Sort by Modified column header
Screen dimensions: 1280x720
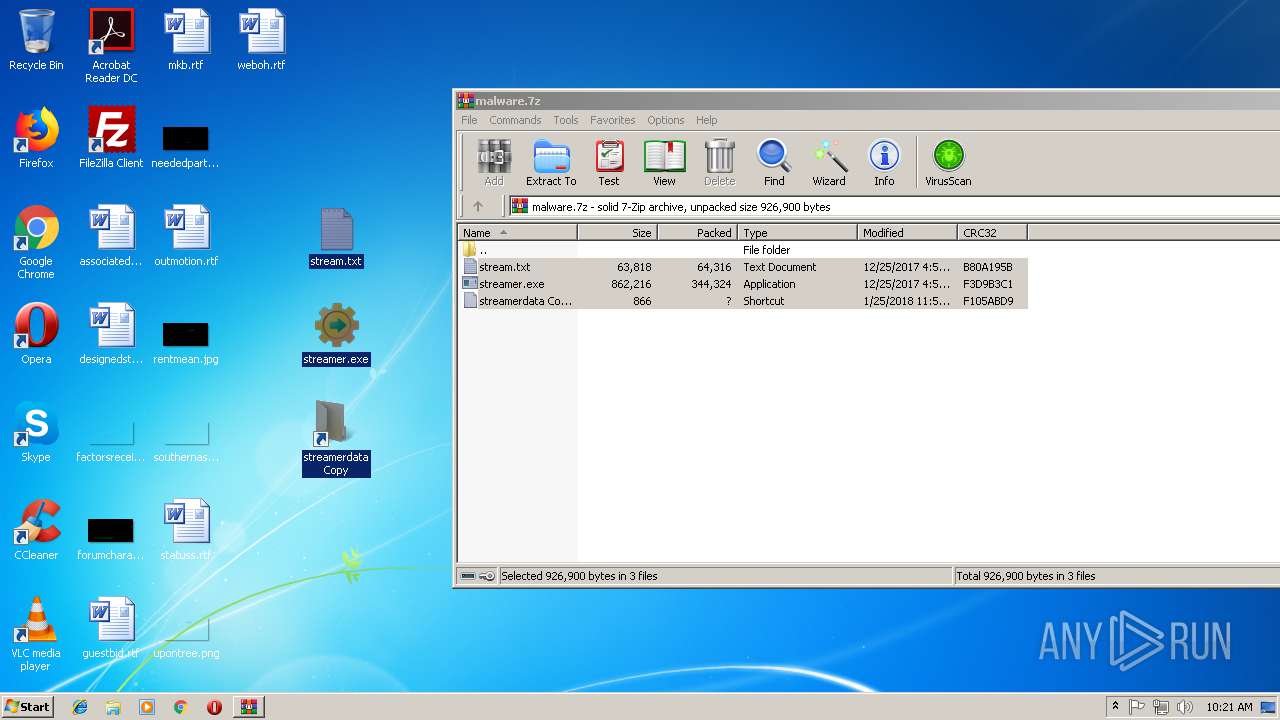click(907, 232)
